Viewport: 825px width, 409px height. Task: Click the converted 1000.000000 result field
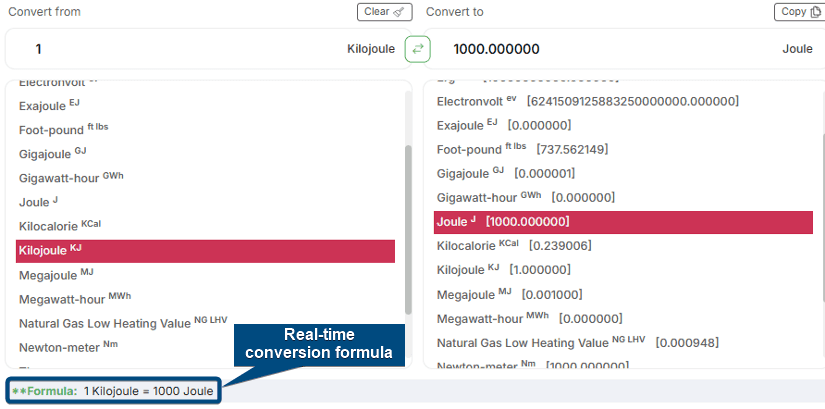click(600, 48)
